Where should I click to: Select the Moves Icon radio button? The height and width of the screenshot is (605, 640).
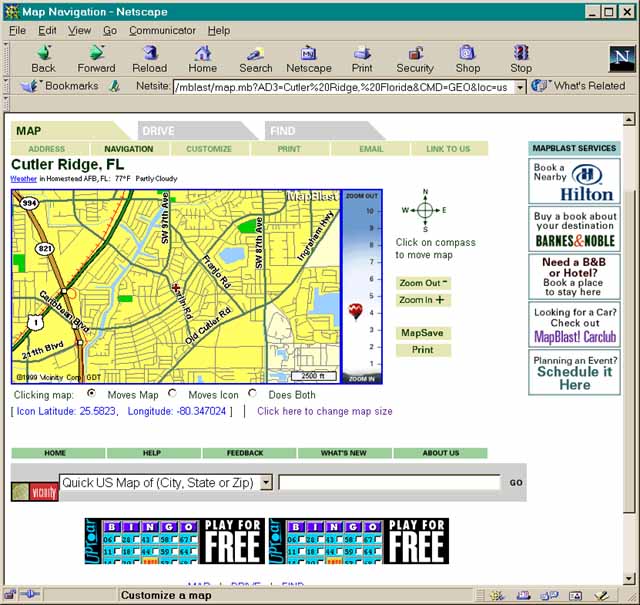[172, 393]
